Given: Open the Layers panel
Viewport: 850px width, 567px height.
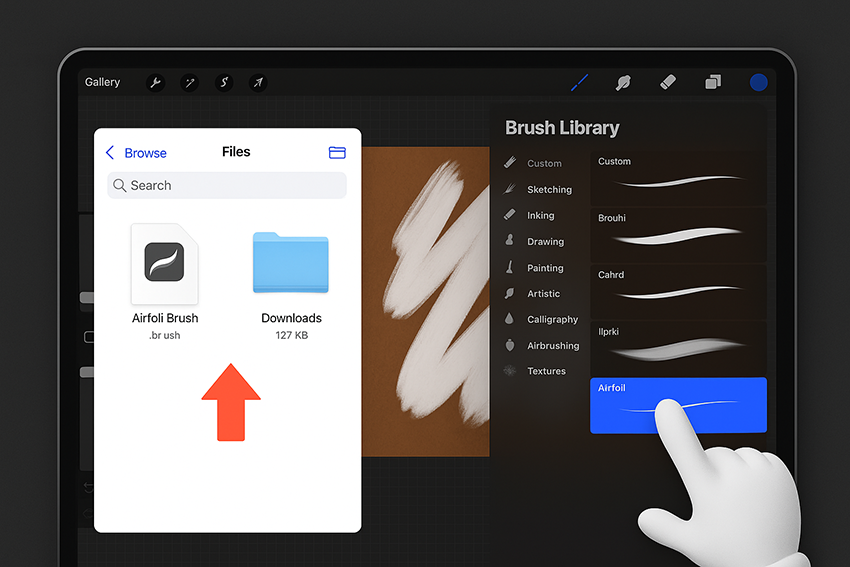Looking at the screenshot, I should 713,82.
